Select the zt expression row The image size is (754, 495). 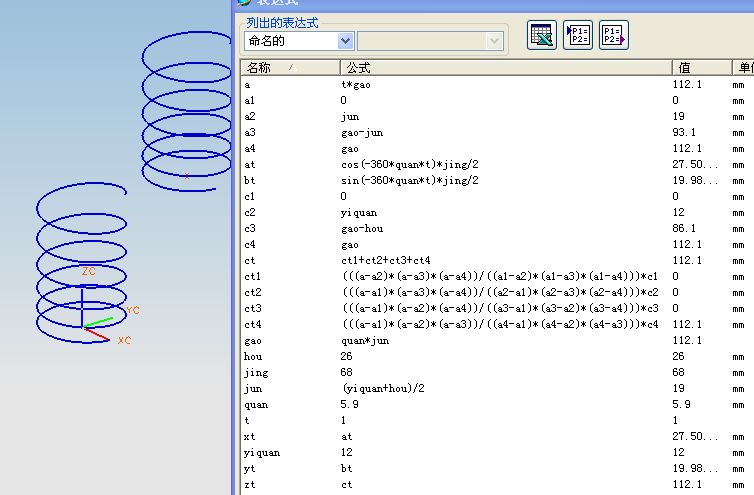pyautogui.click(x=497, y=484)
